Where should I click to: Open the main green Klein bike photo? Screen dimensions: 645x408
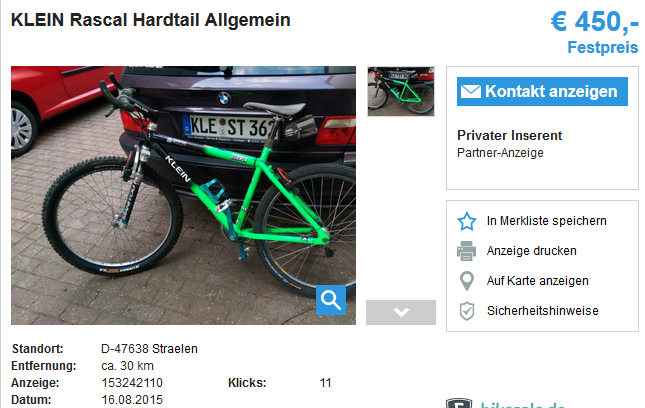[x=183, y=195]
